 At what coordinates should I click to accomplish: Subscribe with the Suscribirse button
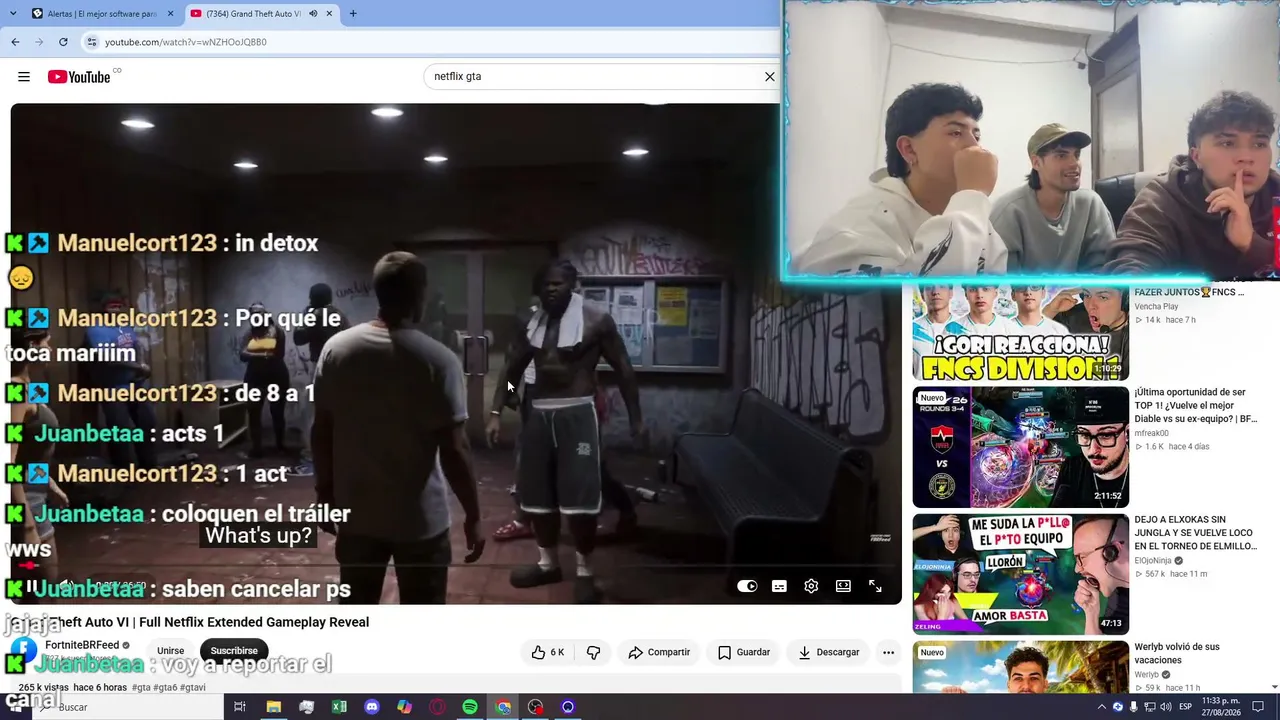pos(234,651)
